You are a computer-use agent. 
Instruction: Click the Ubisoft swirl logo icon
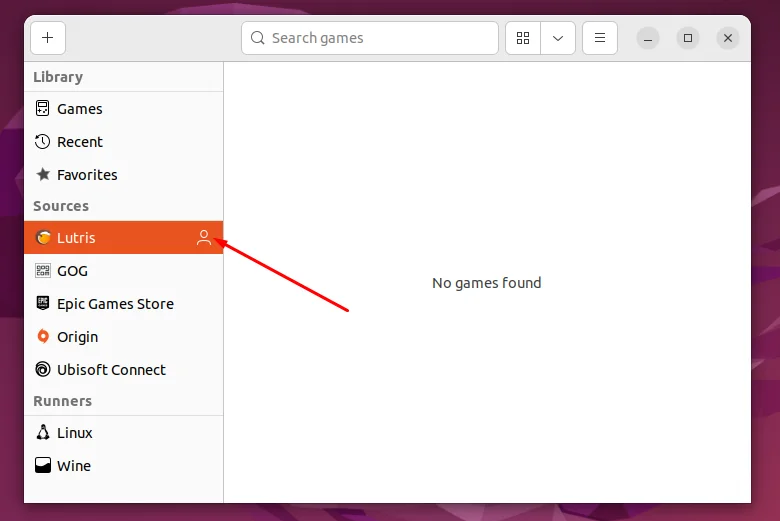[x=43, y=369]
